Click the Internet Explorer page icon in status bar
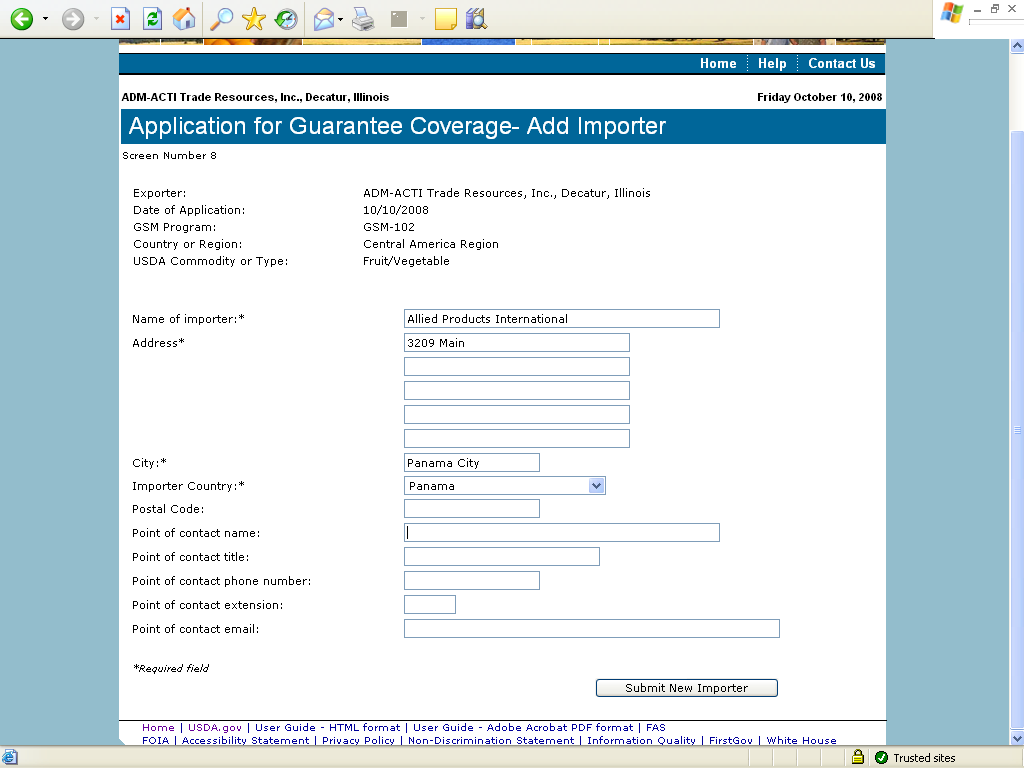Image resolution: width=1024 pixels, height=768 pixels. click(x=10, y=757)
